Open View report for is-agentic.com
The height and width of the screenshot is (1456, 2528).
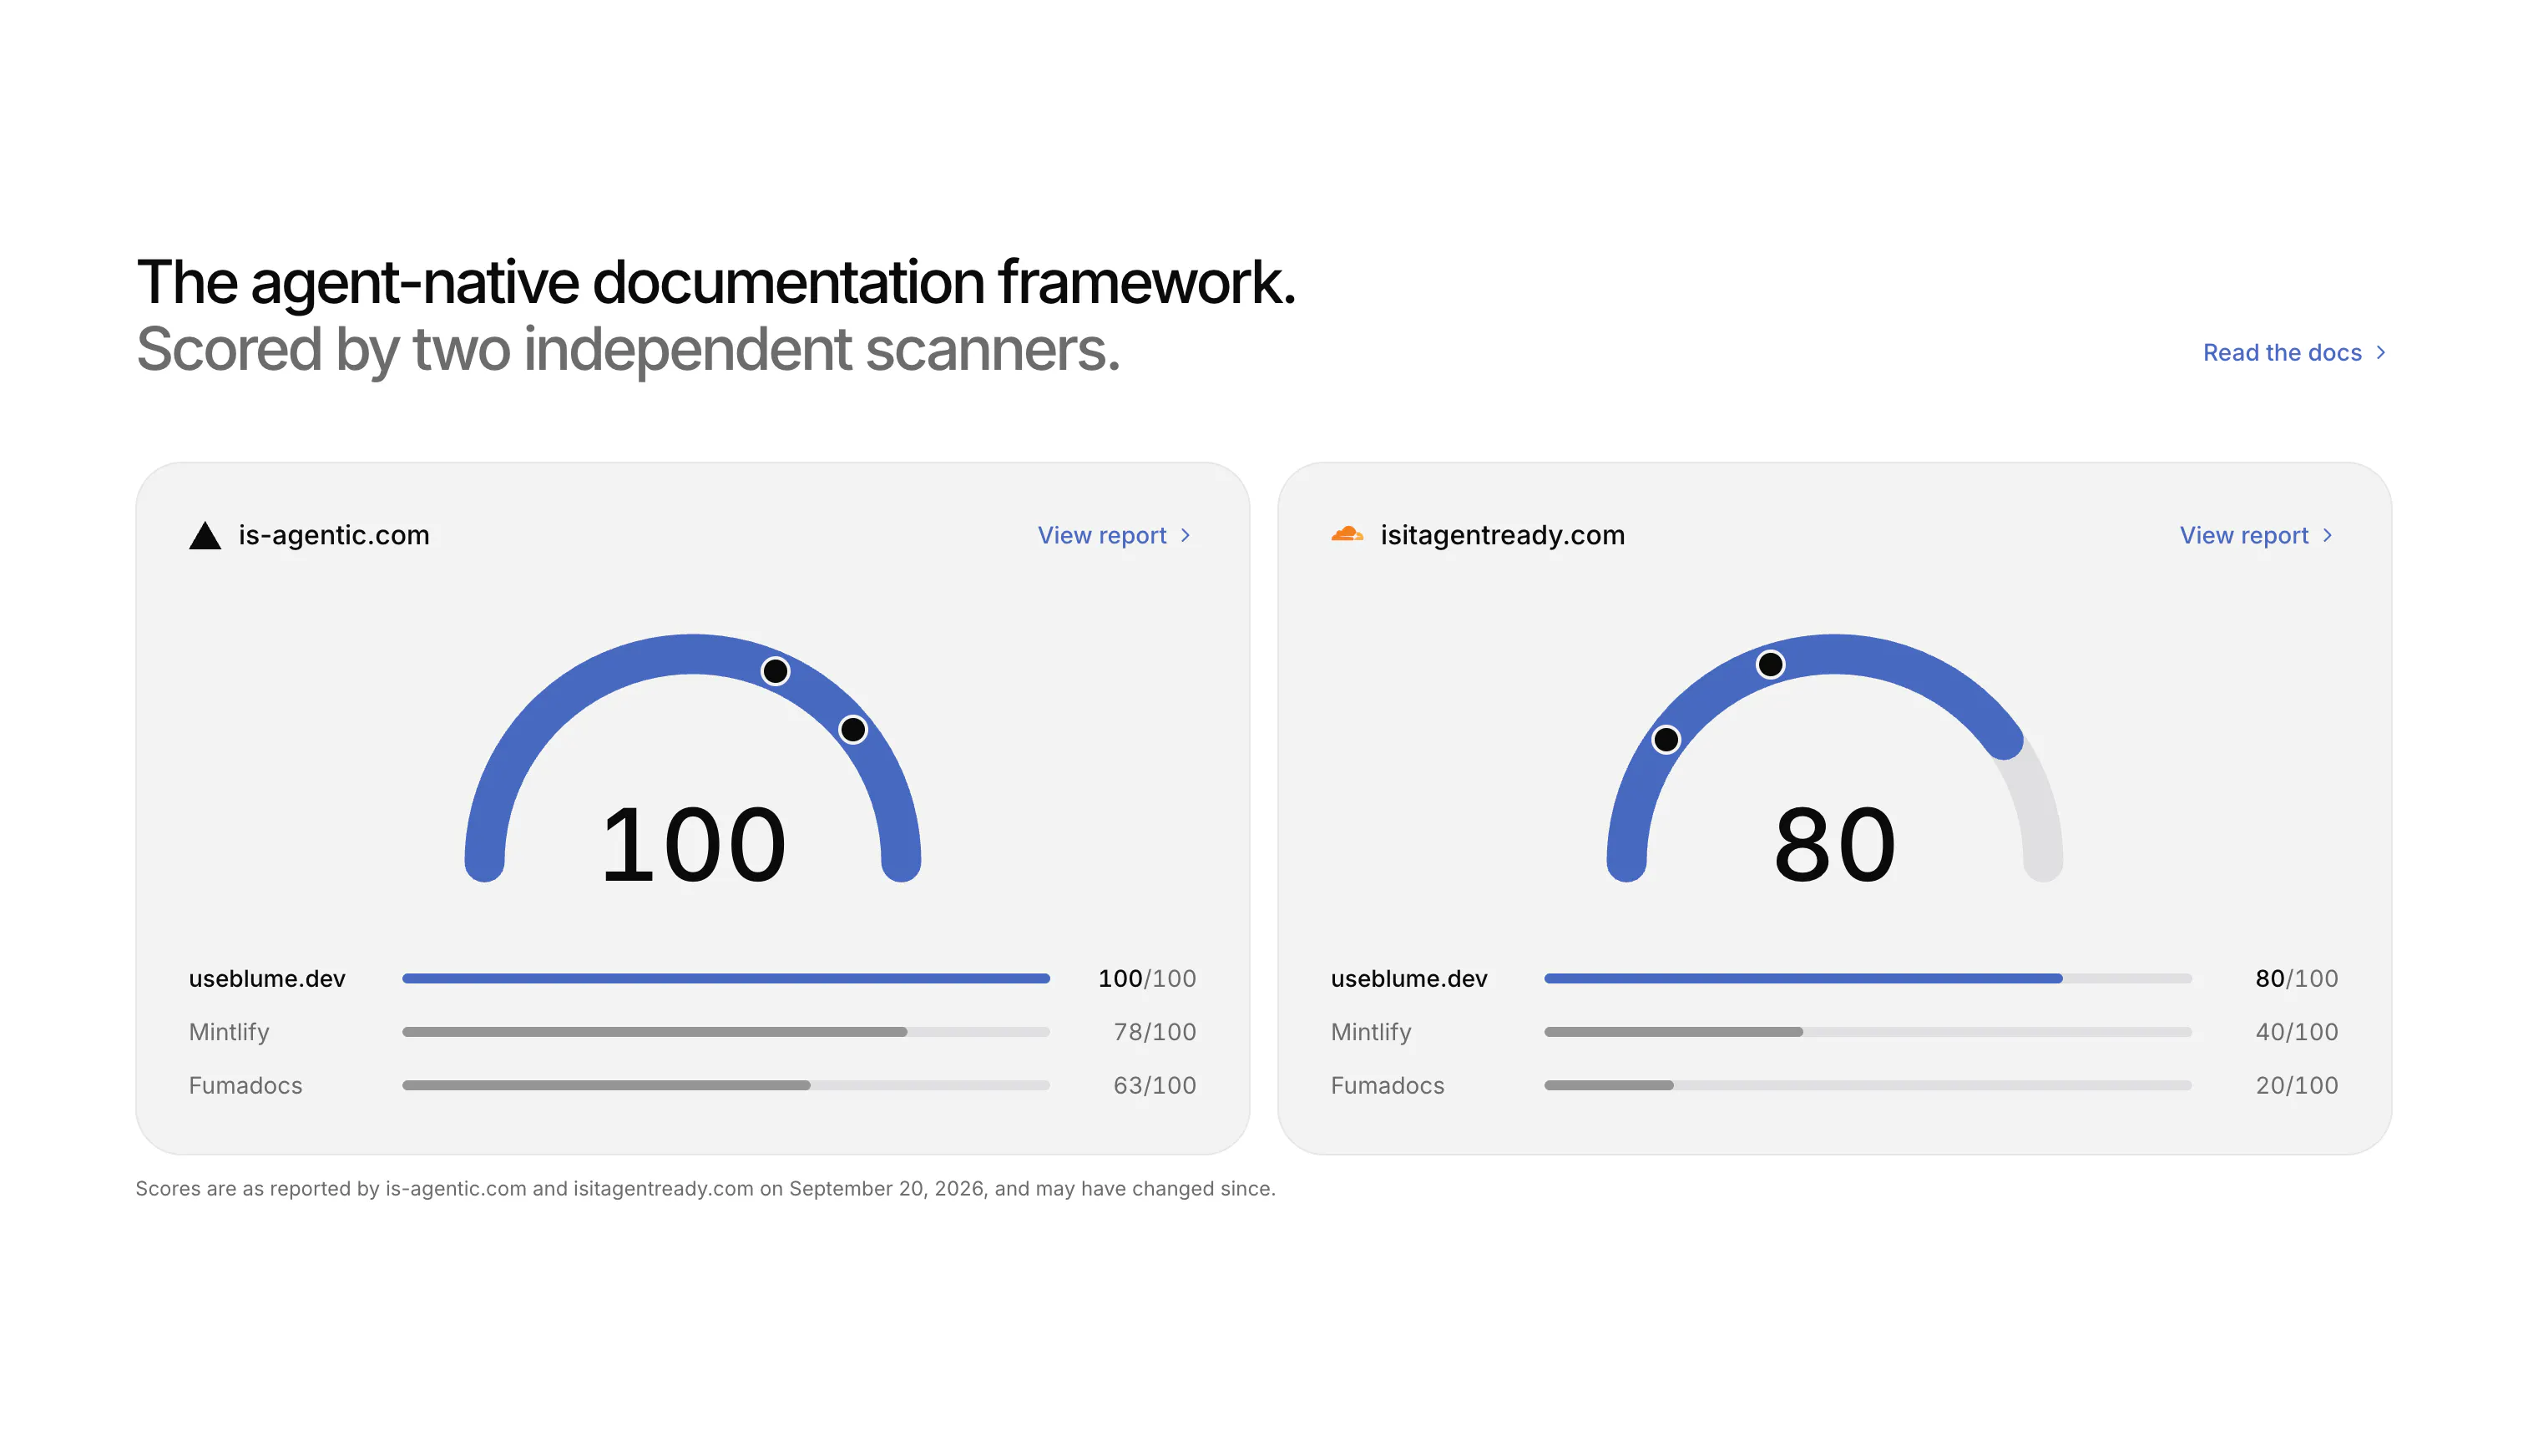[x=1114, y=535]
